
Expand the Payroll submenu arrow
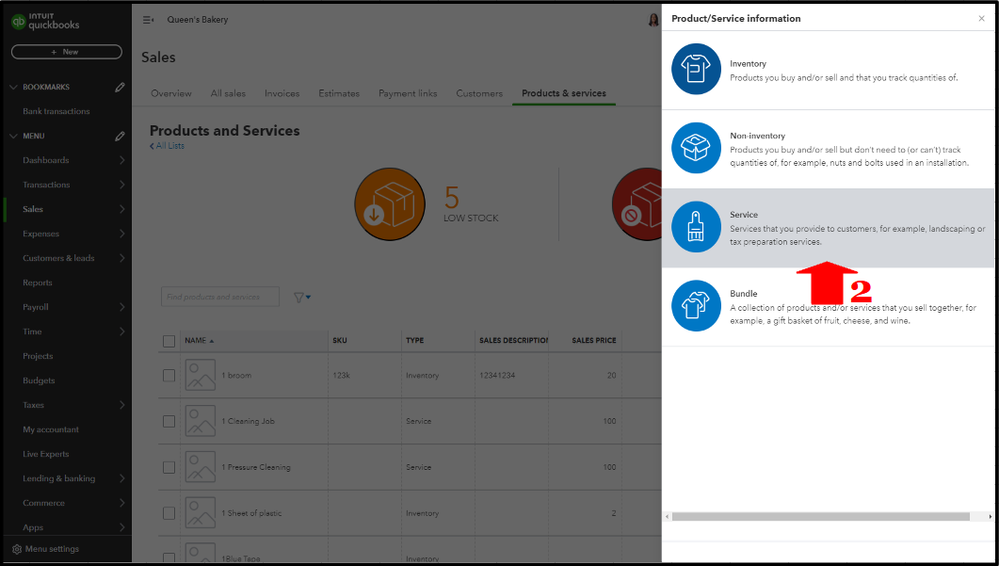pos(122,307)
